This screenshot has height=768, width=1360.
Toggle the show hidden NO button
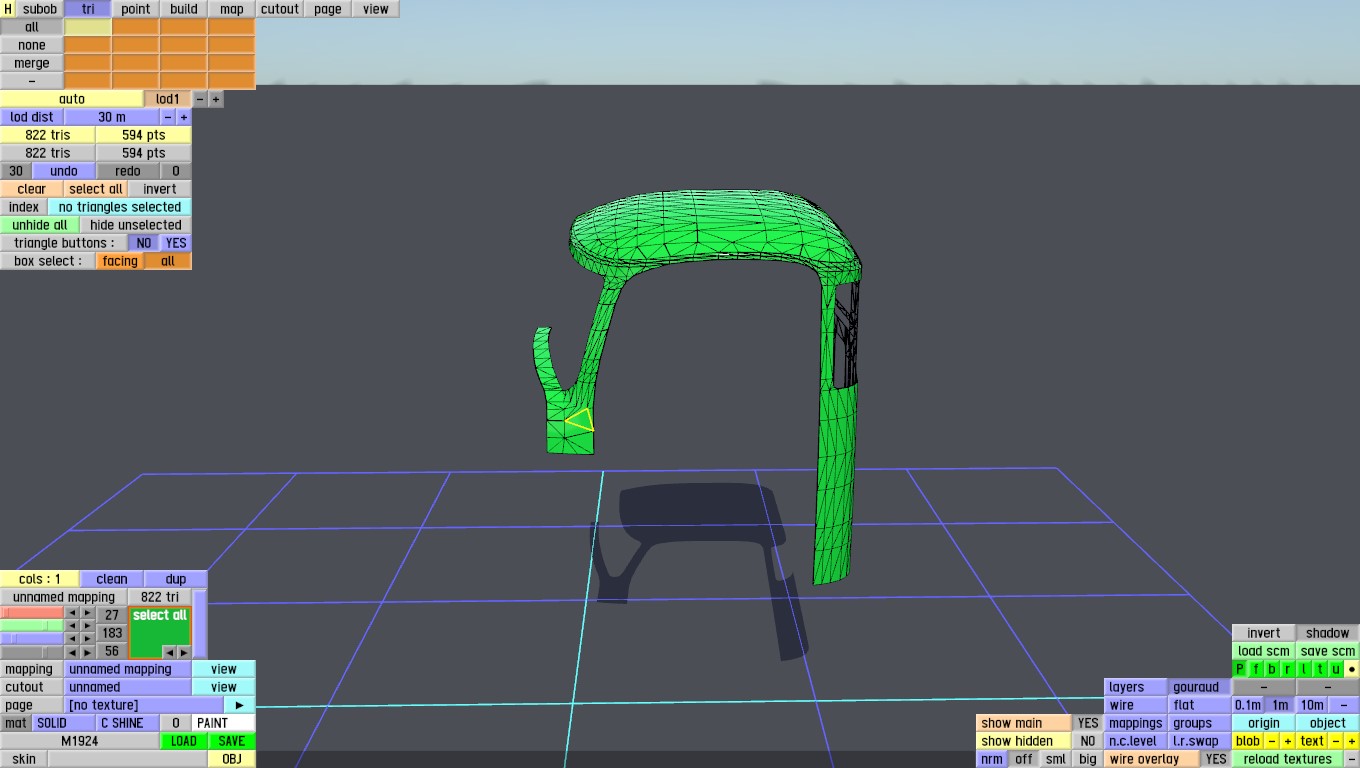tap(1088, 741)
